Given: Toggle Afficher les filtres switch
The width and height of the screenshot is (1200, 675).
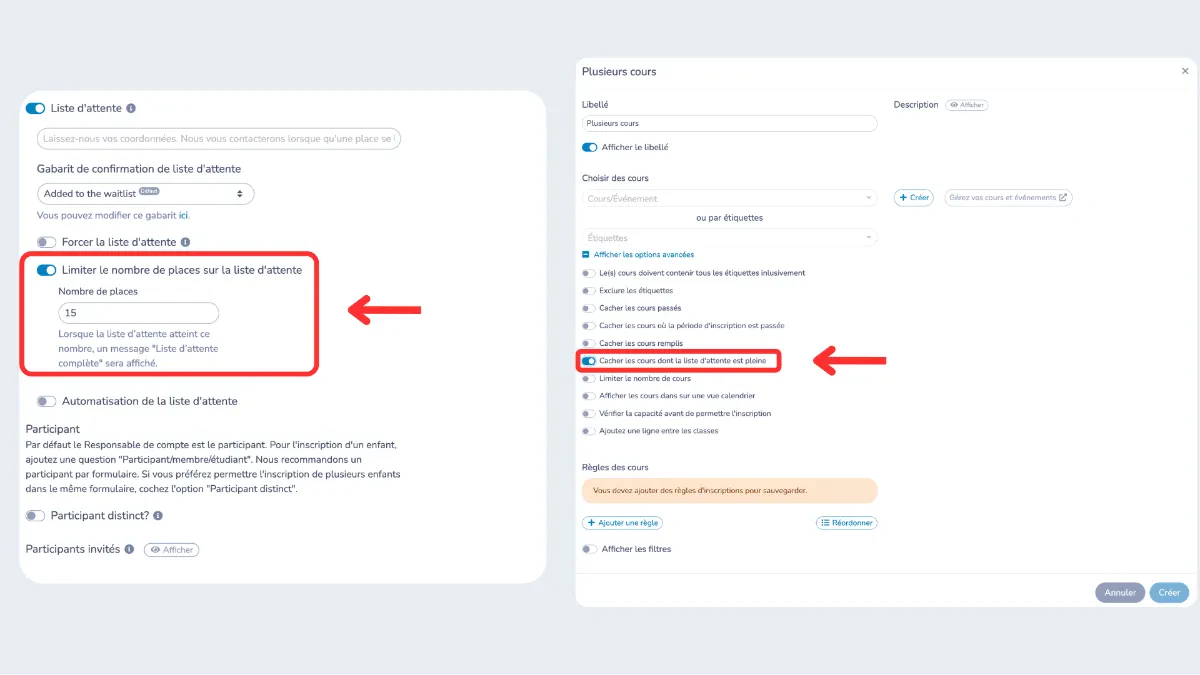Looking at the screenshot, I should pyautogui.click(x=589, y=549).
